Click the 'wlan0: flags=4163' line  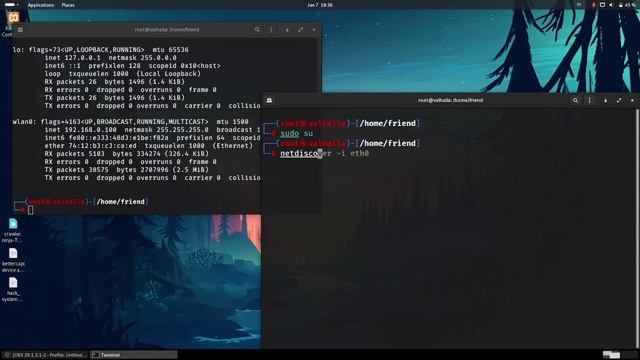pyautogui.click(x=130, y=122)
